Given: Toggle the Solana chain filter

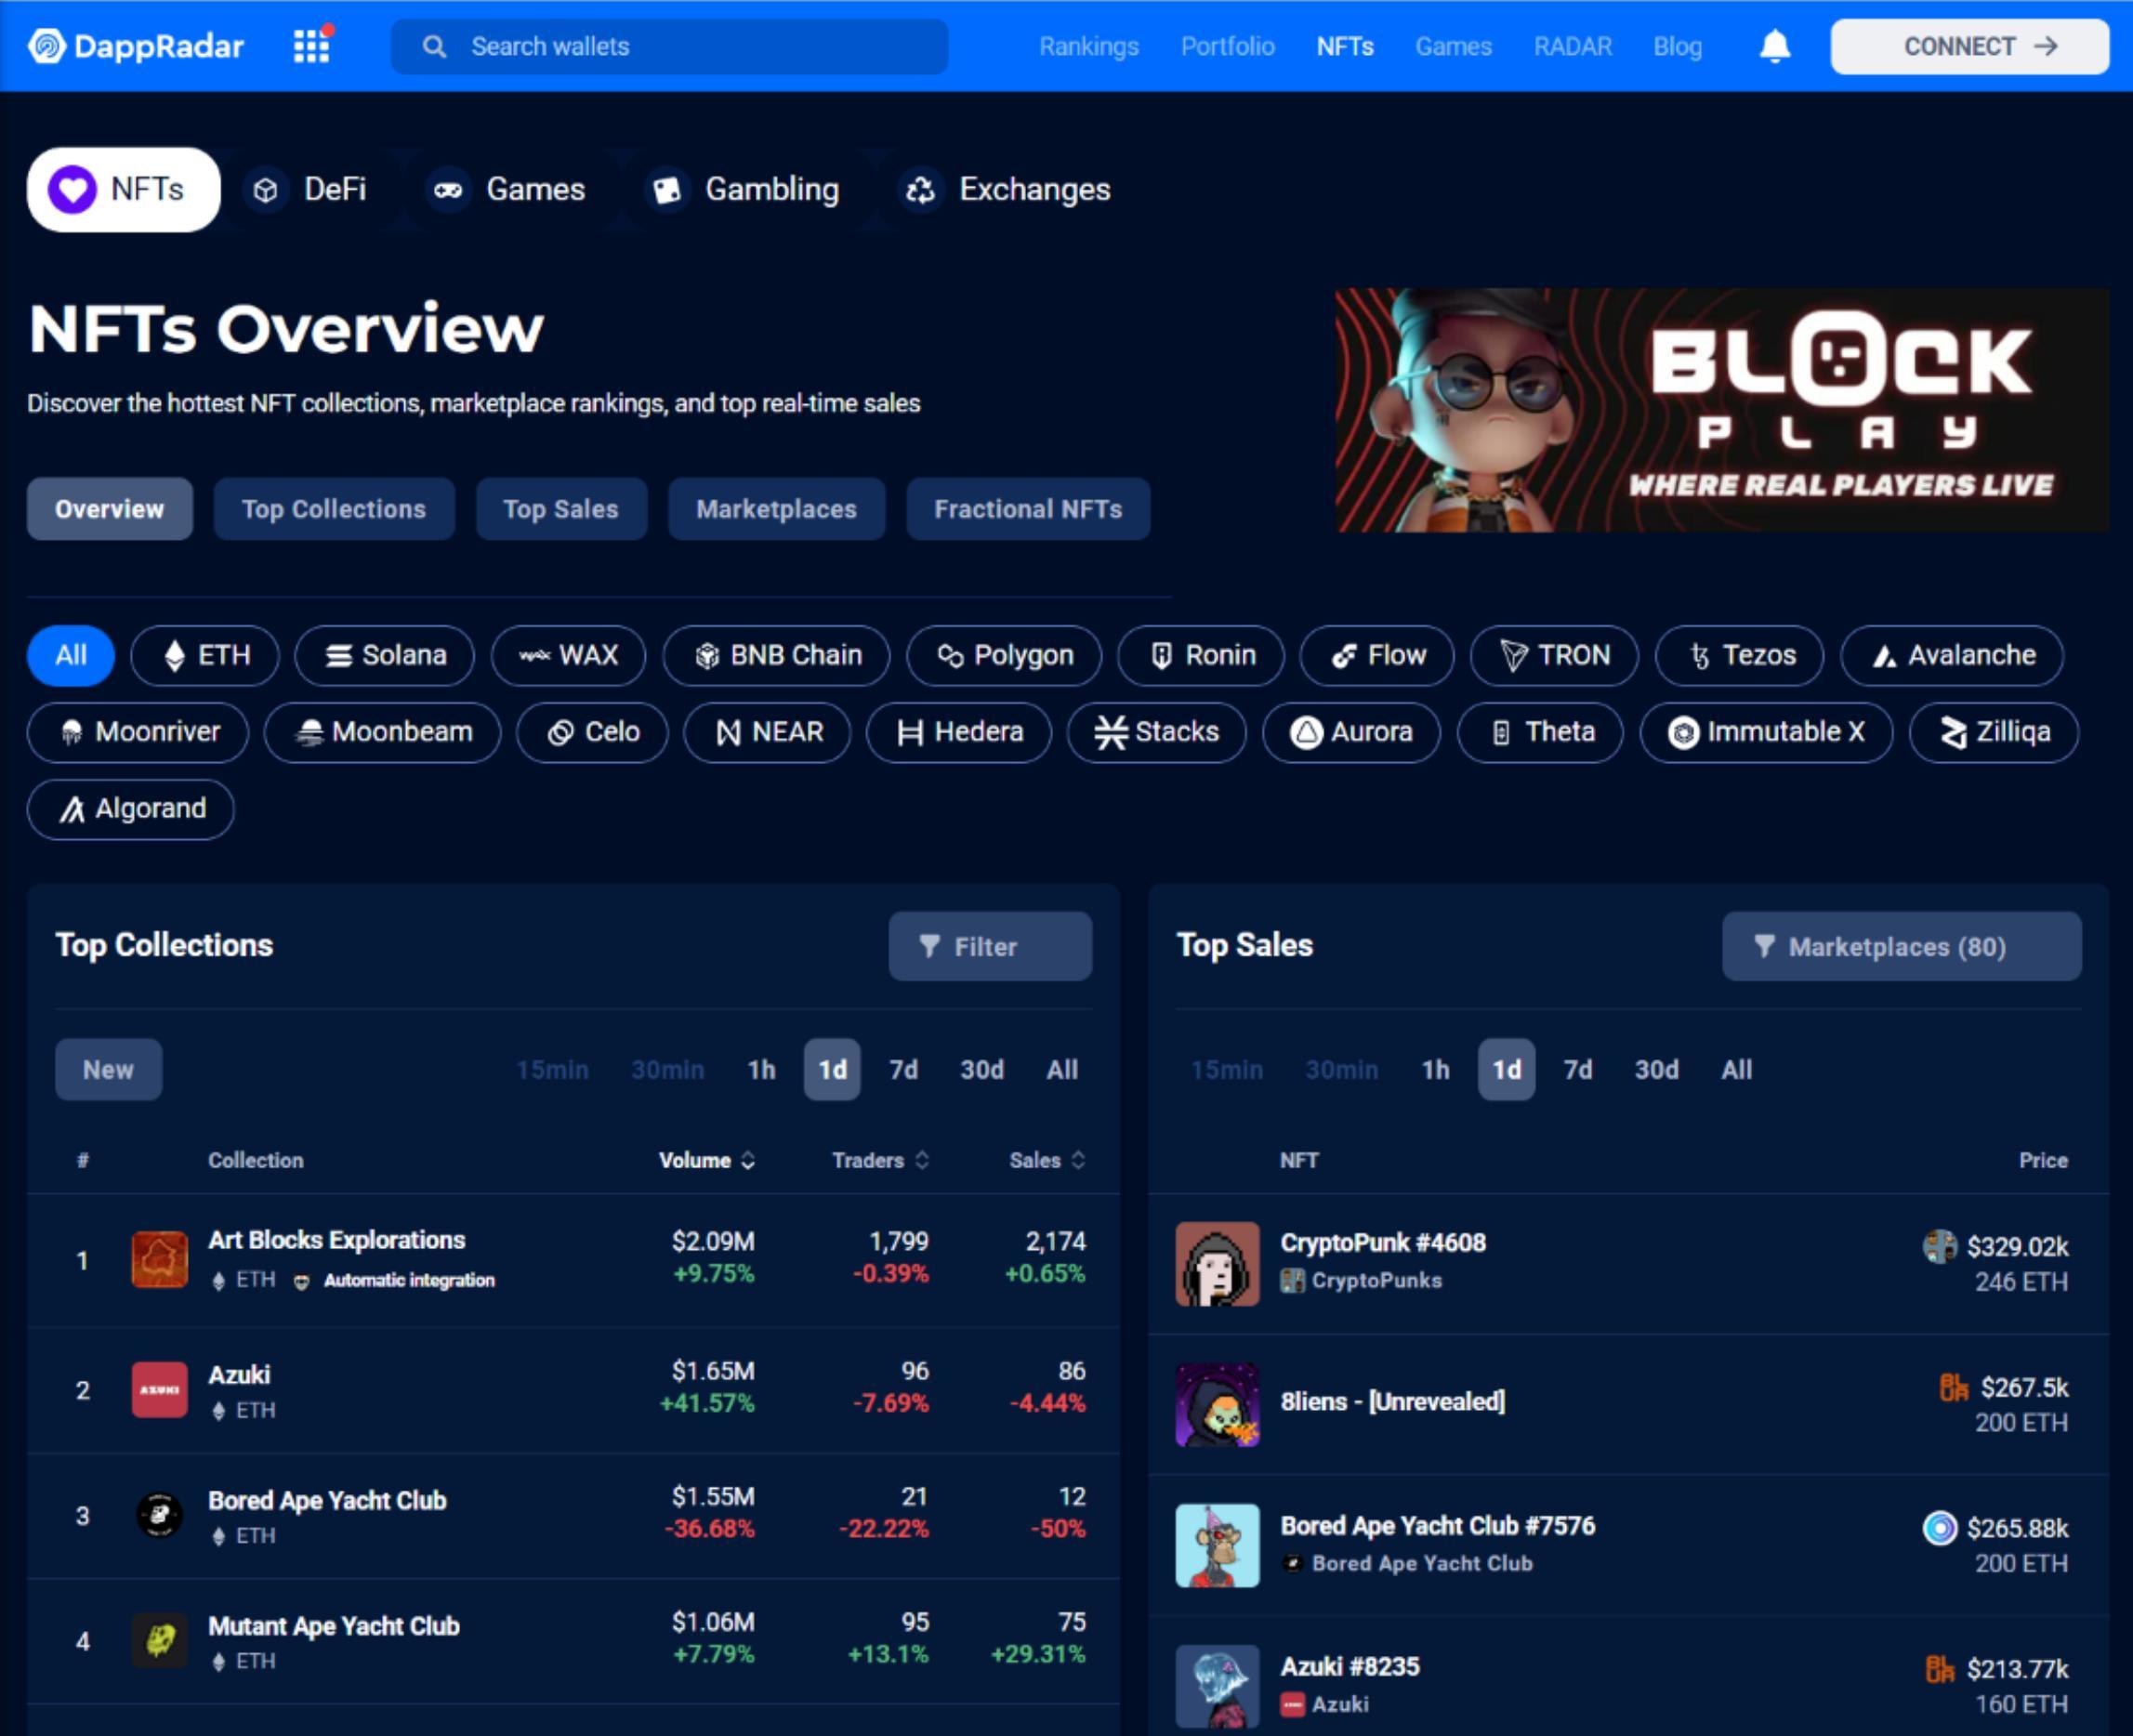Looking at the screenshot, I should [384, 655].
